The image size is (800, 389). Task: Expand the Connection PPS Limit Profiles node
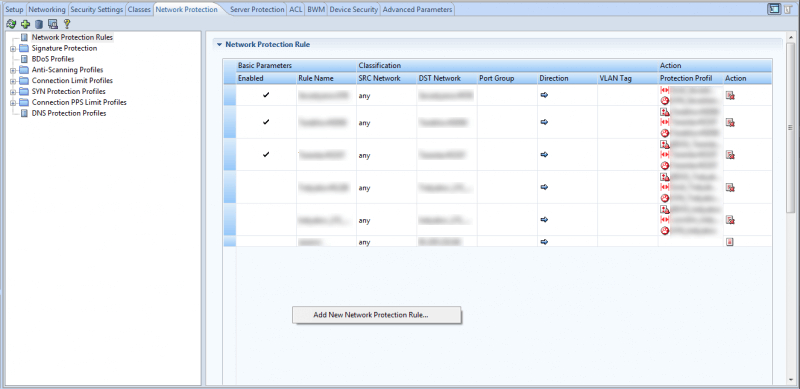[x=13, y=103]
